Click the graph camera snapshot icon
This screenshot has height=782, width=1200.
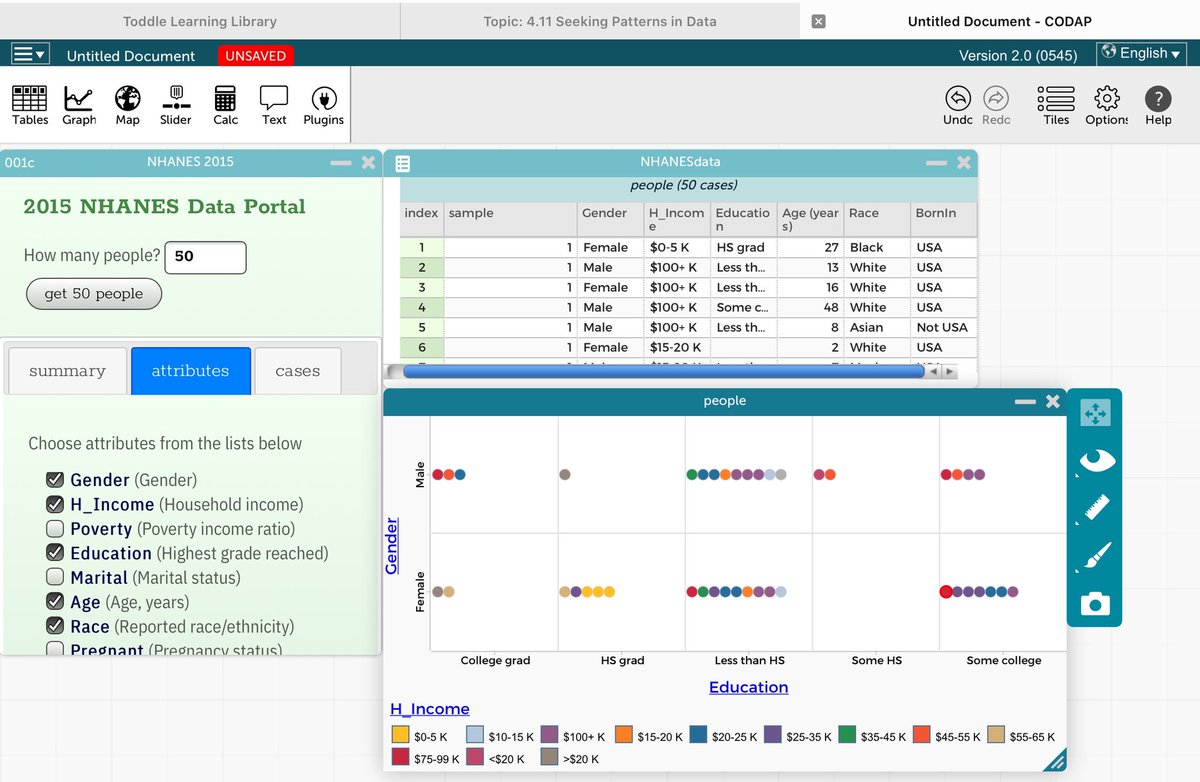pyautogui.click(x=1095, y=604)
